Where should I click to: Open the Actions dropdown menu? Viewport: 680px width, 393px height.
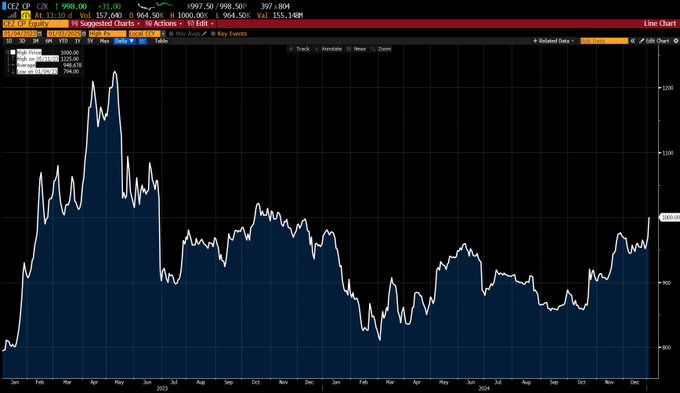(x=163, y=23)
